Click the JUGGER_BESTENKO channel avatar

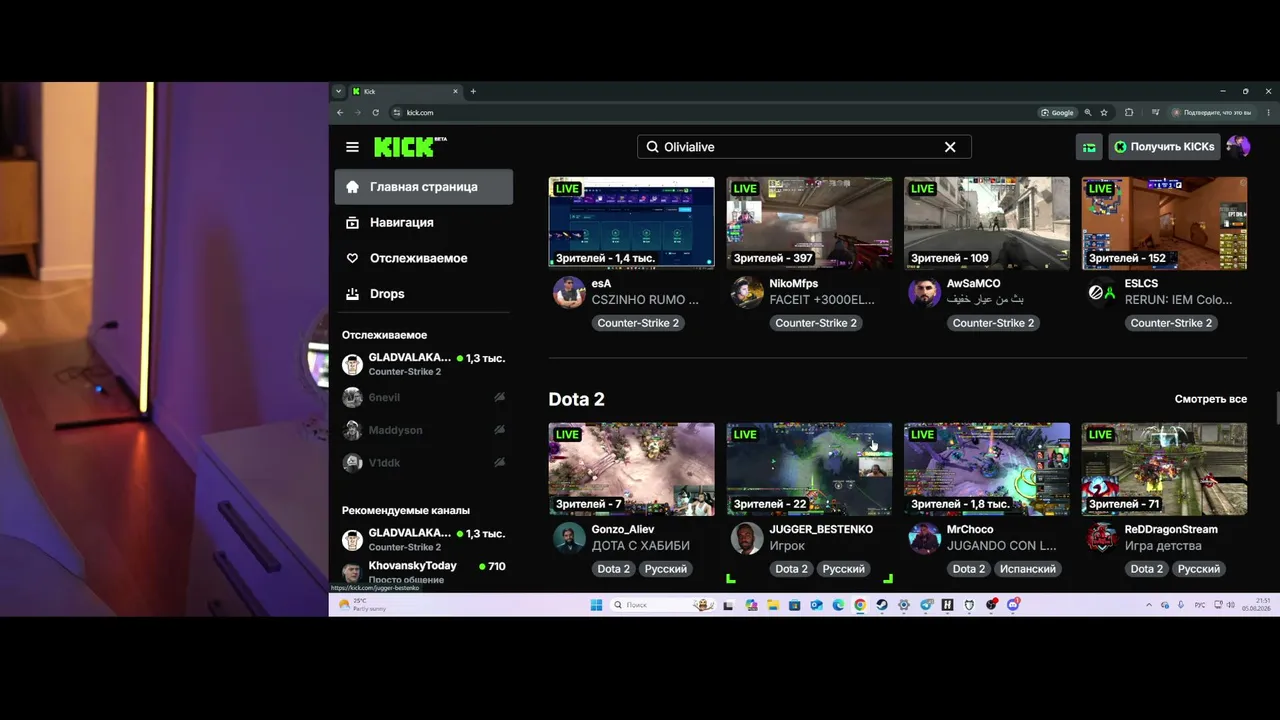coord(747,538)
